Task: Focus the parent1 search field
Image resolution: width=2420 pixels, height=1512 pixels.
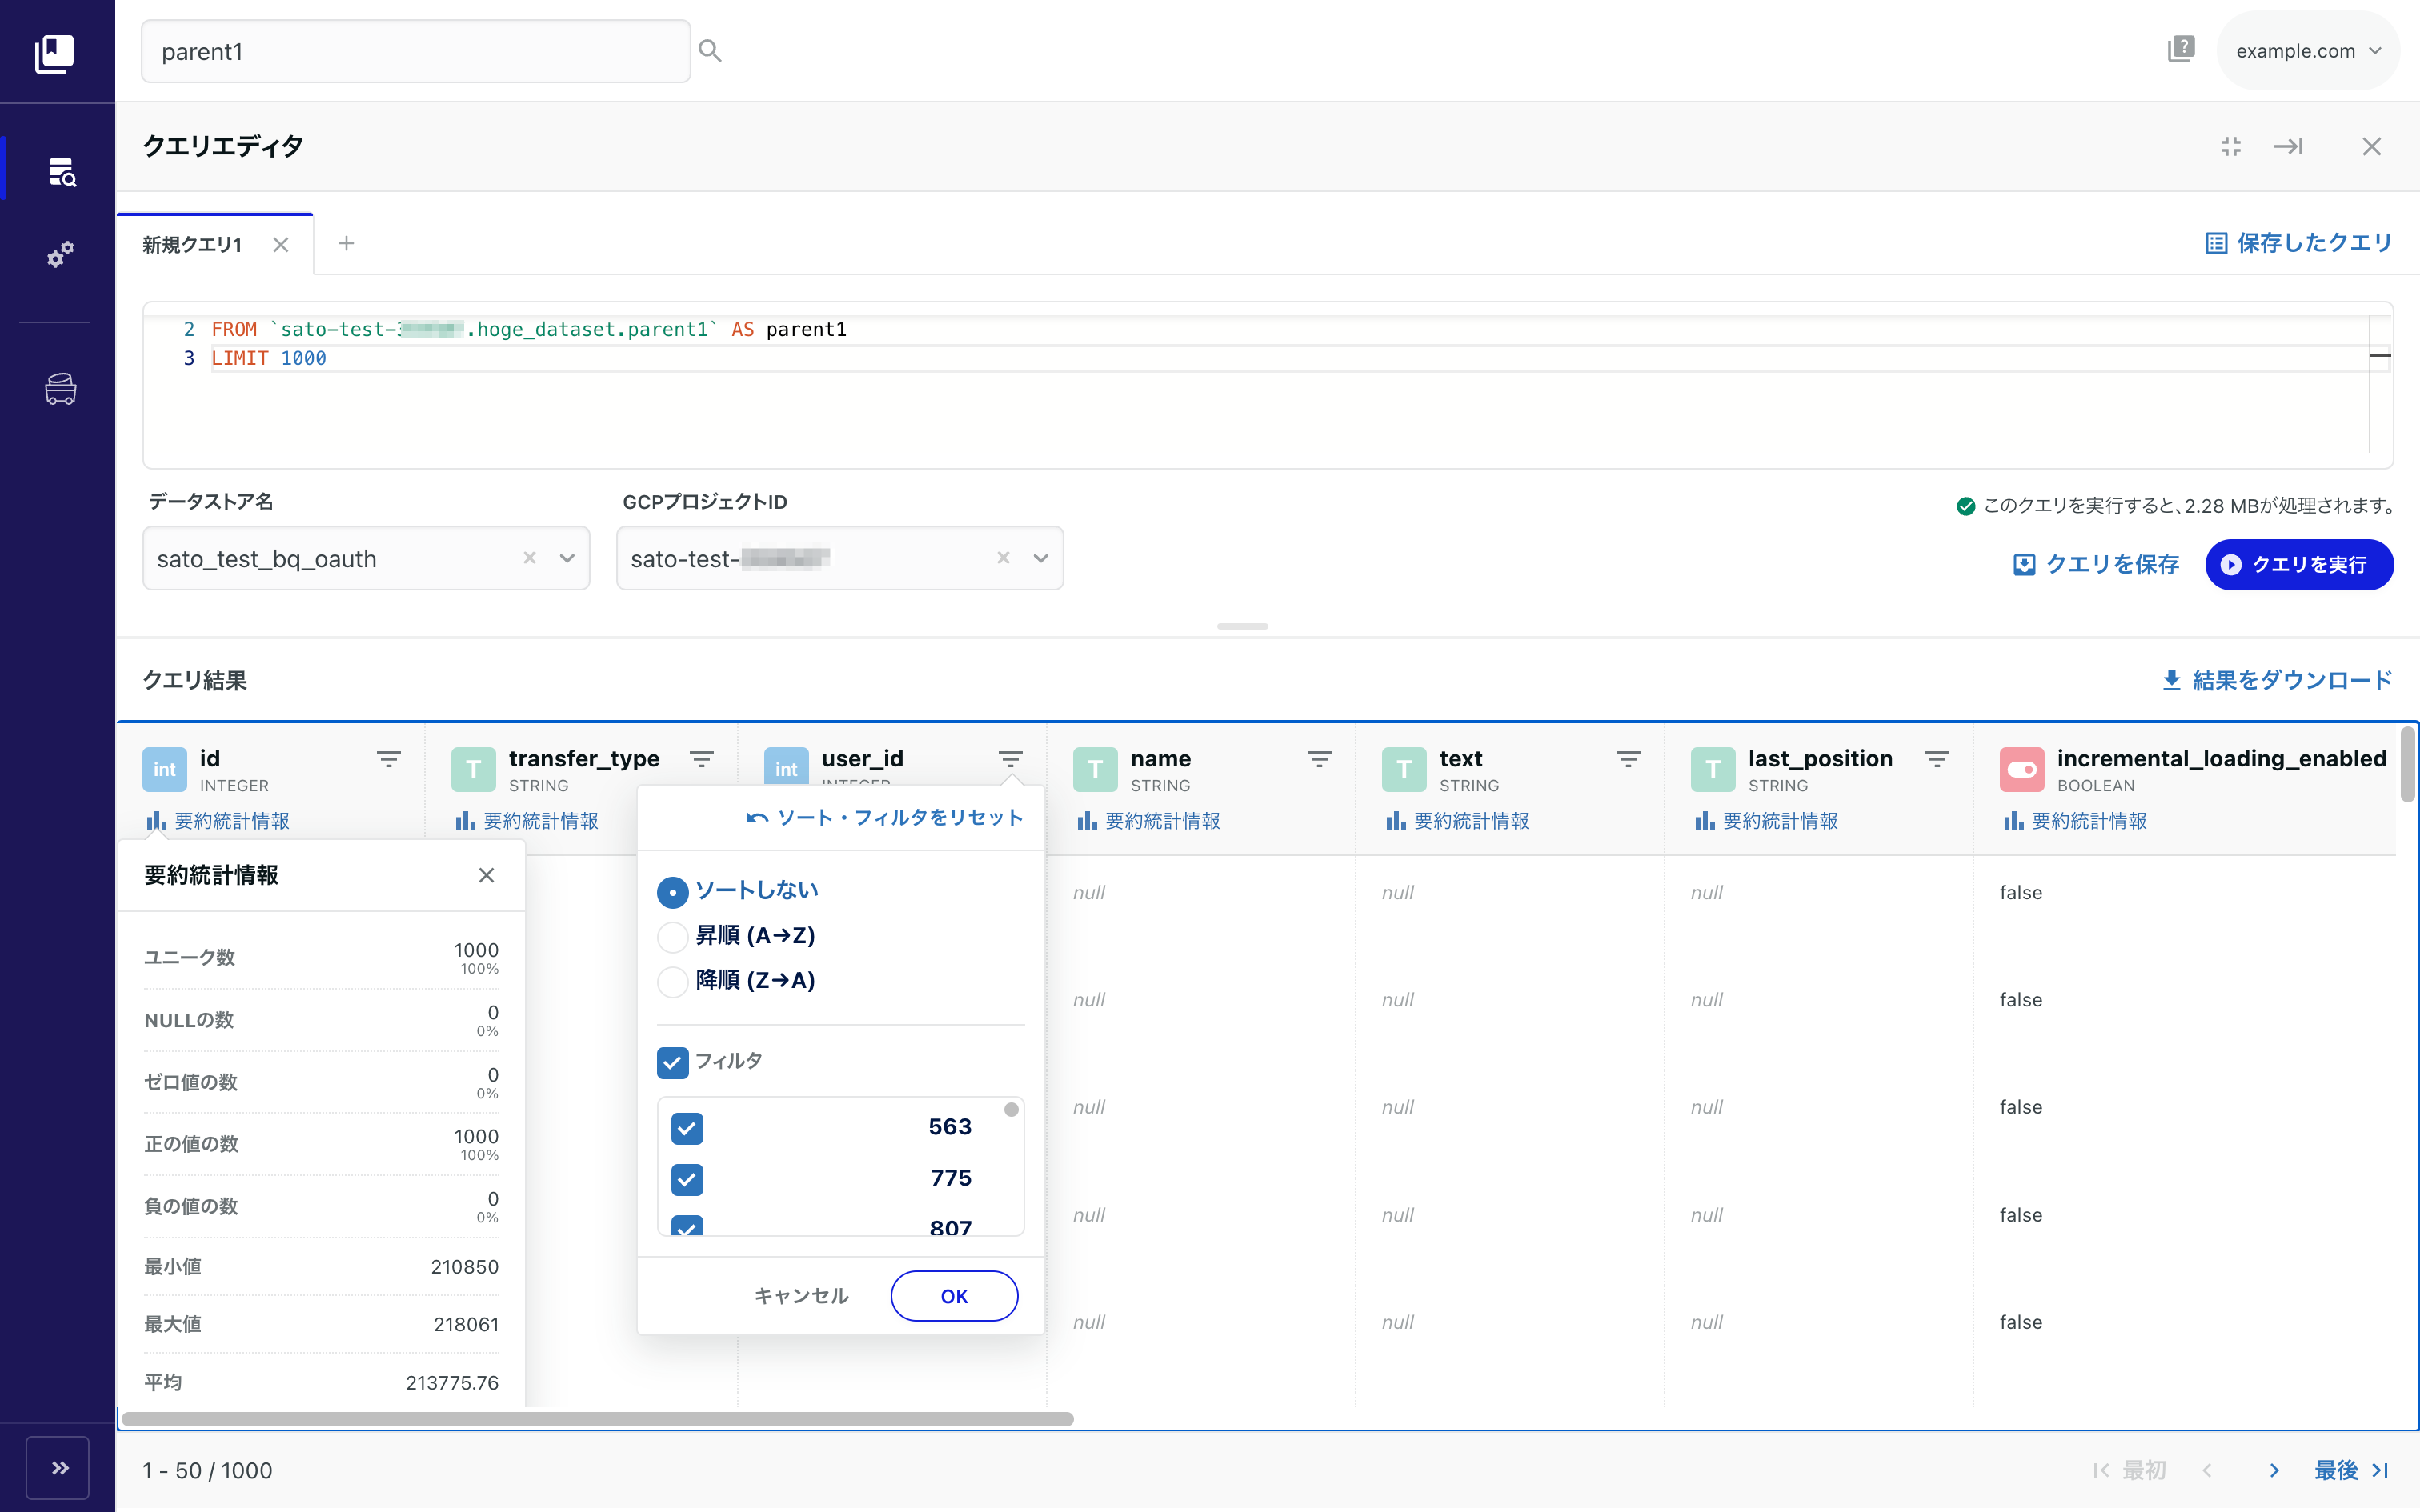Action: coord(416,51)
